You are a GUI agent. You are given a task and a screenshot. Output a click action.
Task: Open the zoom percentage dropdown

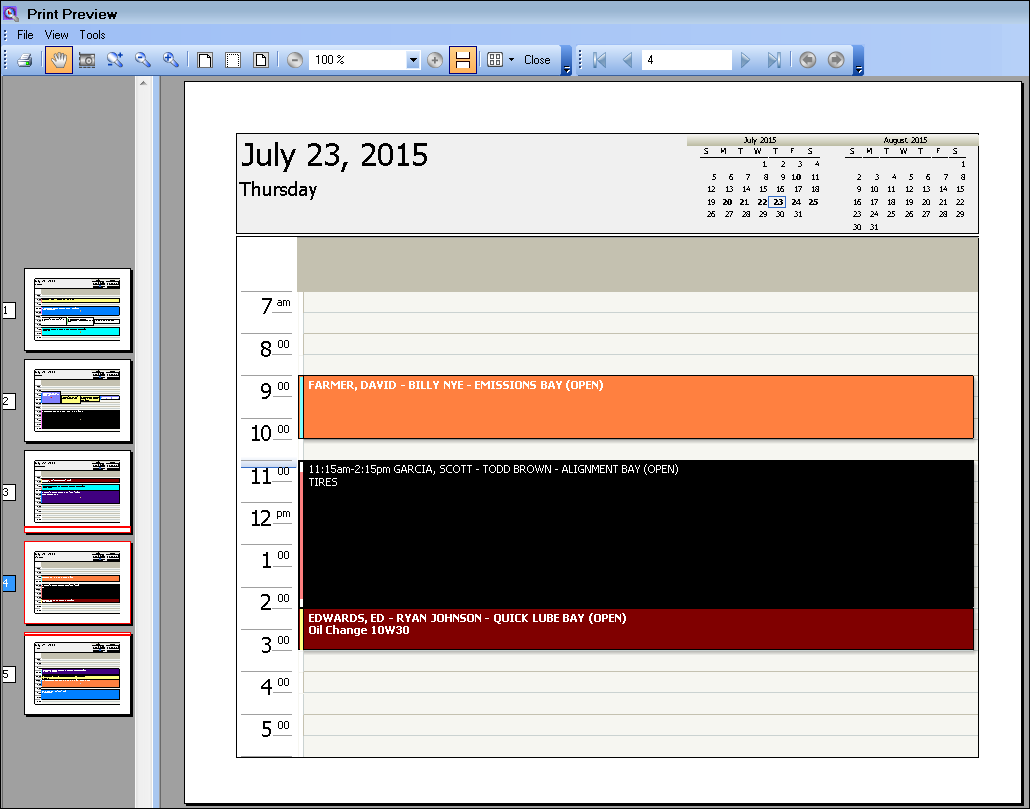(414, 60)
